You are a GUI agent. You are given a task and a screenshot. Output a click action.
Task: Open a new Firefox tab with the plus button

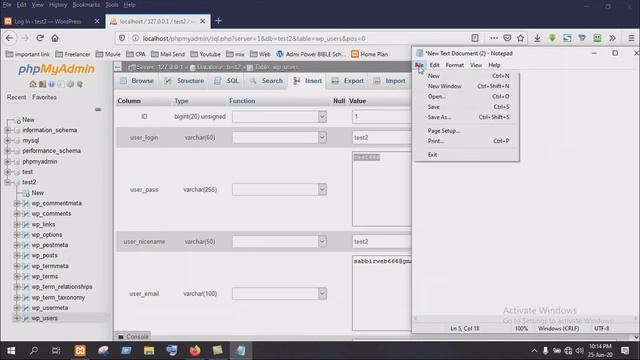click(218, 21)
